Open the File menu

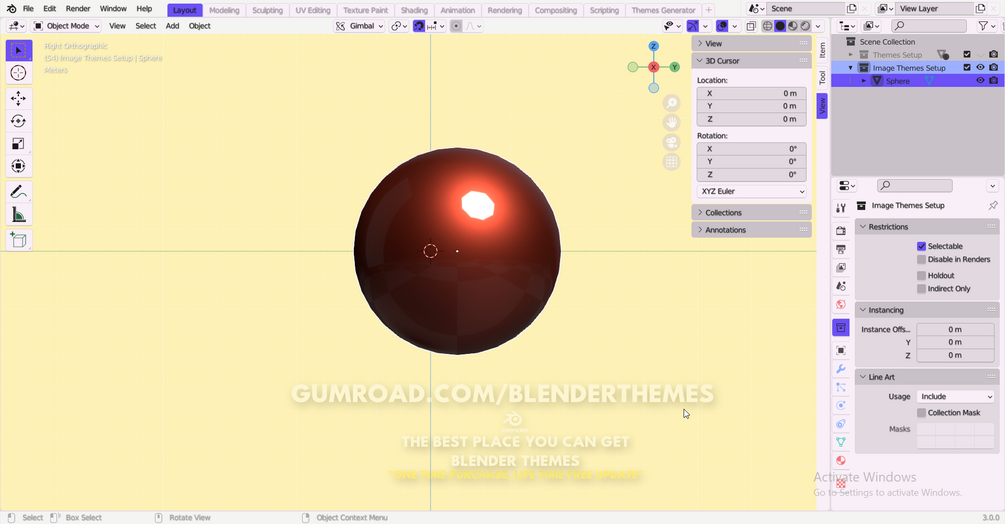click(x=28, y=9)
